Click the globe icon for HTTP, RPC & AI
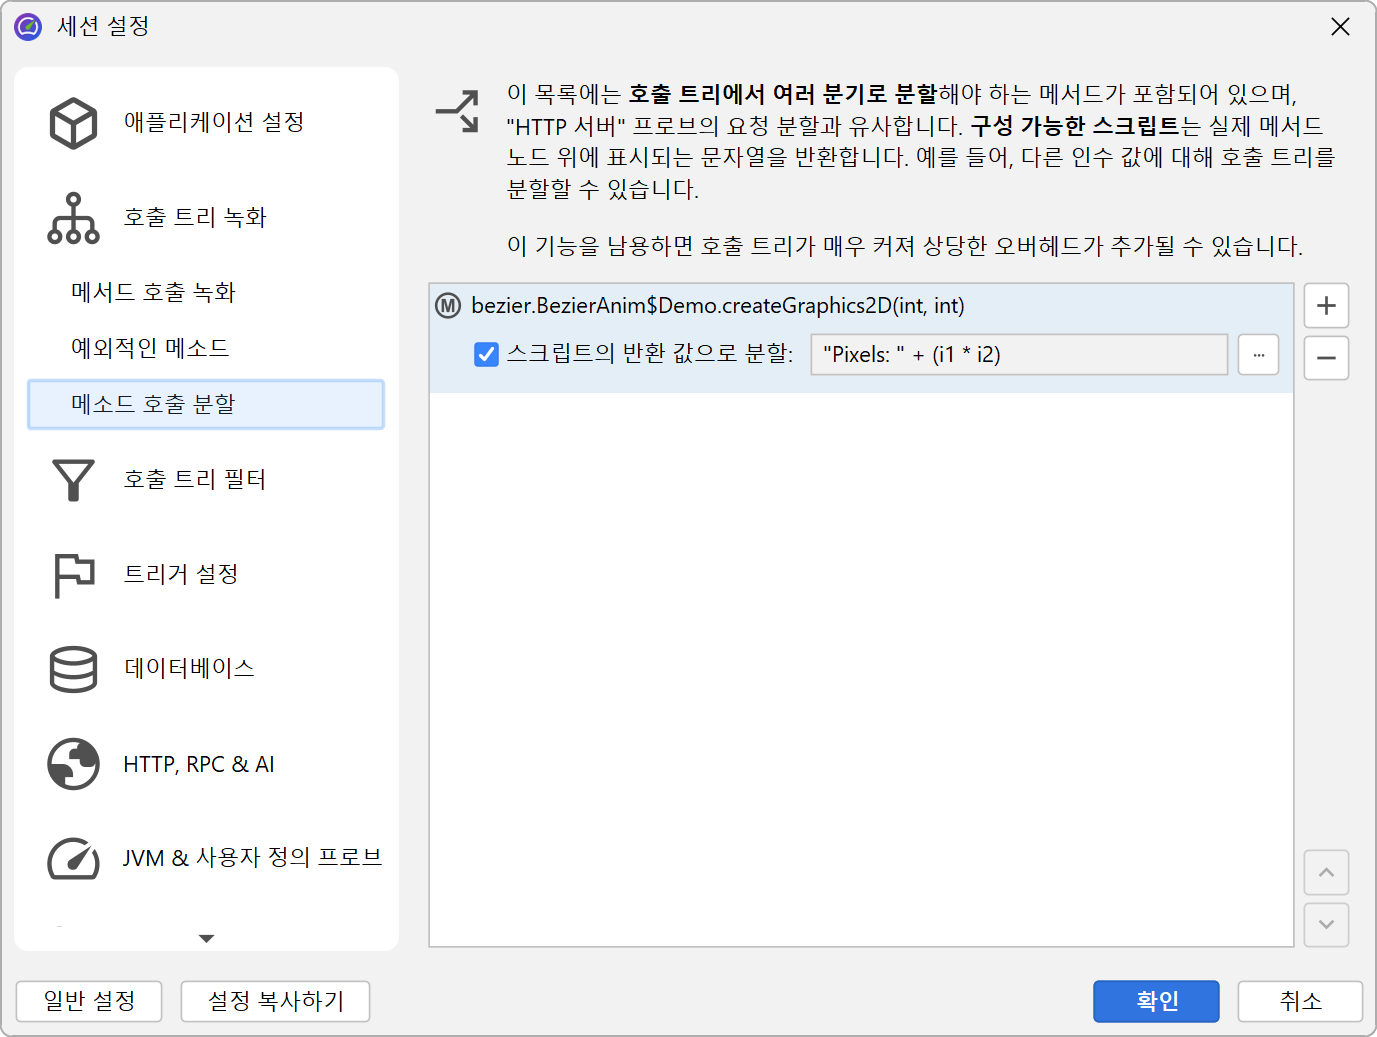1377x1037 pixels. 73,764
